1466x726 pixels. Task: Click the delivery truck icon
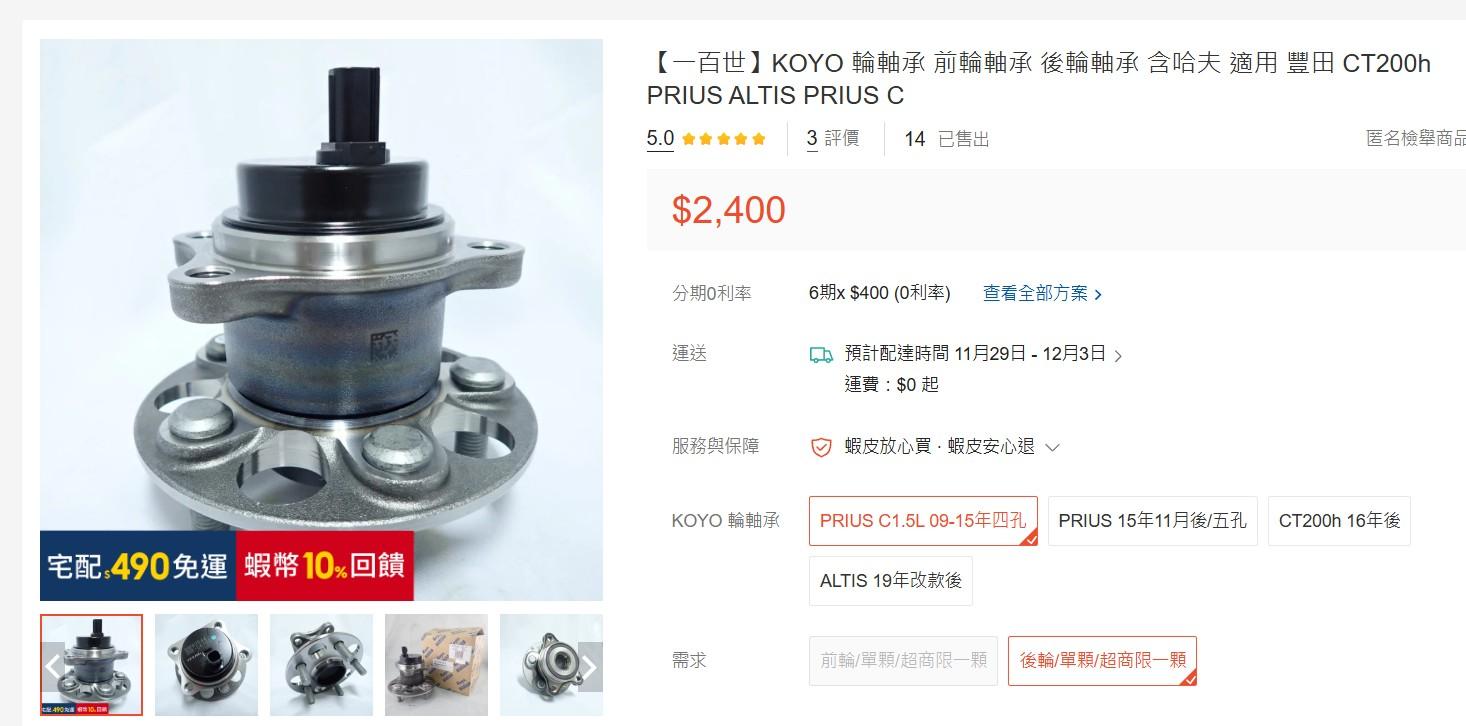(x=821, y=354)
